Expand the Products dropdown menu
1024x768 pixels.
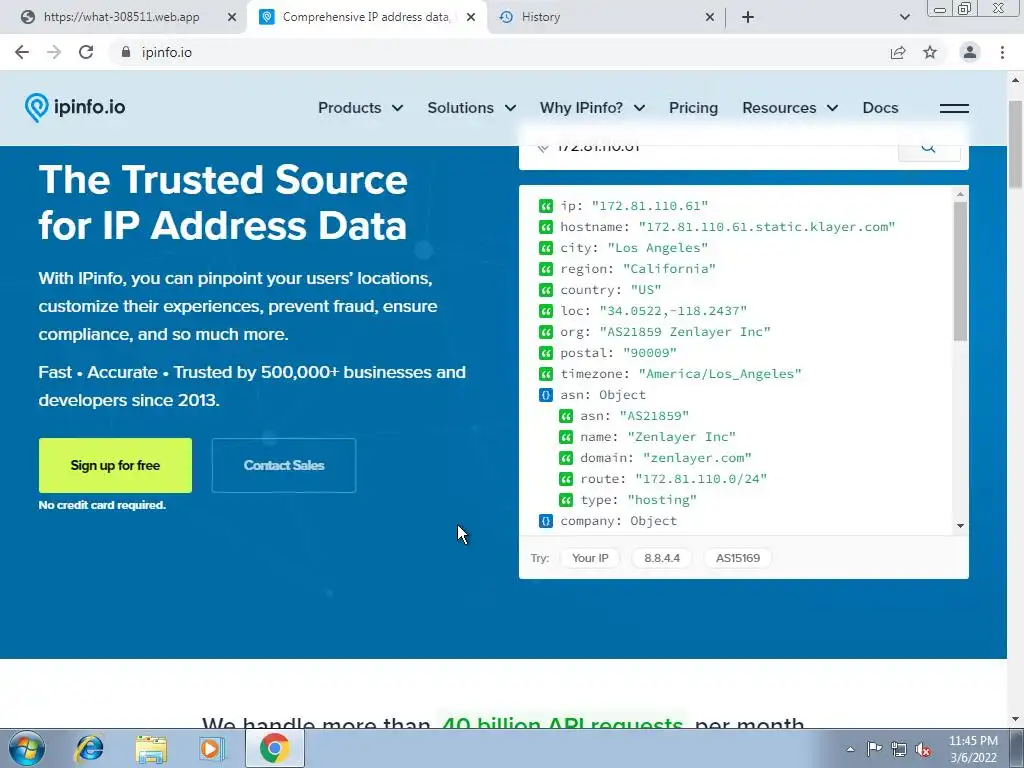point(360,108)
